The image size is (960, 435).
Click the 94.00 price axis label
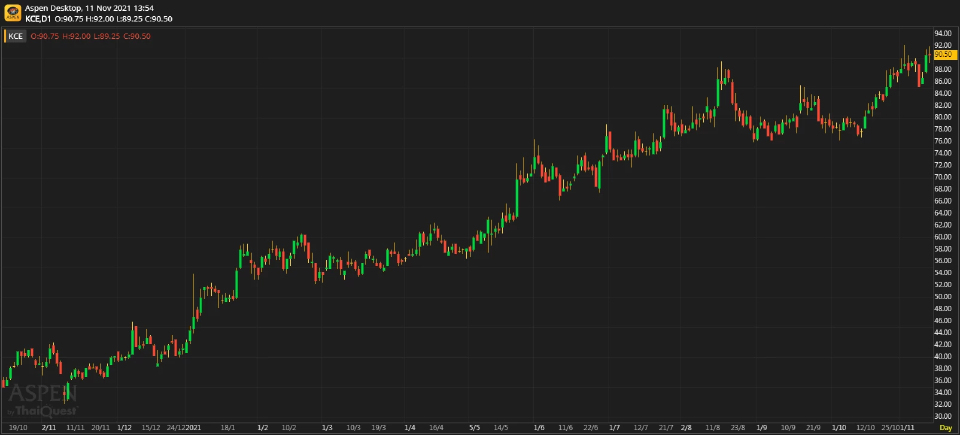pos(943,33)
